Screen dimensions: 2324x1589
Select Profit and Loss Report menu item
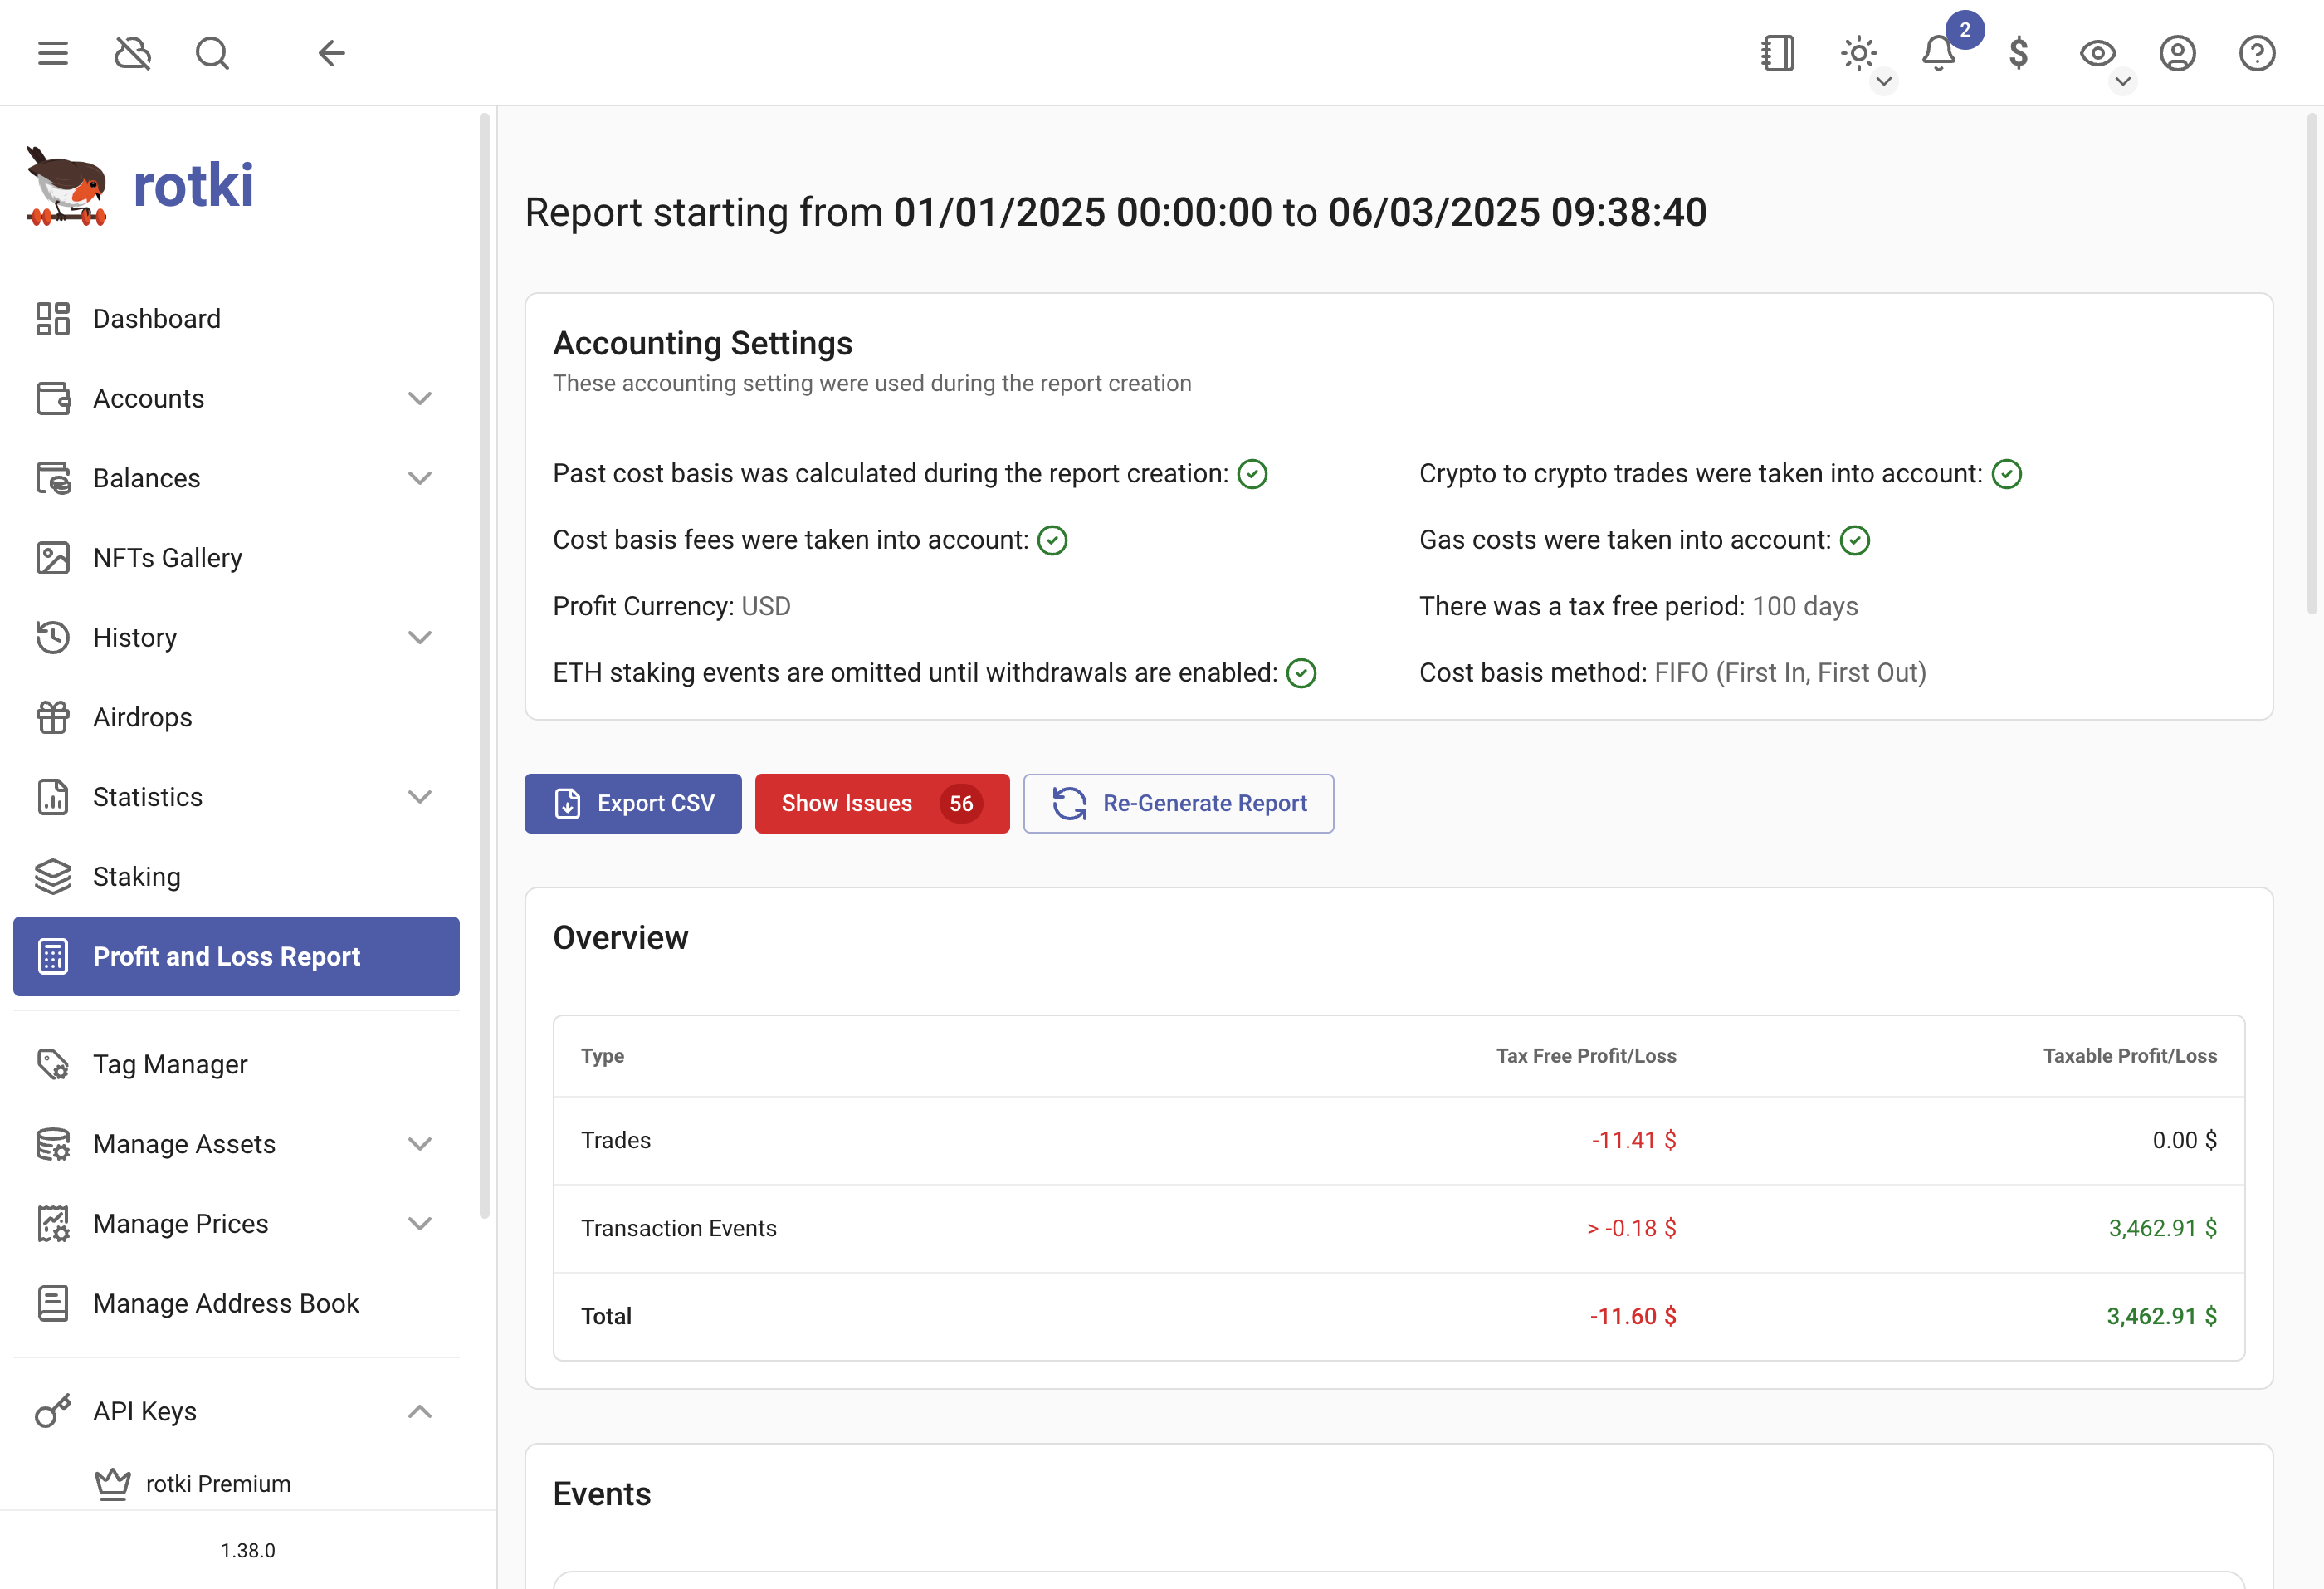pyautogui.click(x=236, y=956)
